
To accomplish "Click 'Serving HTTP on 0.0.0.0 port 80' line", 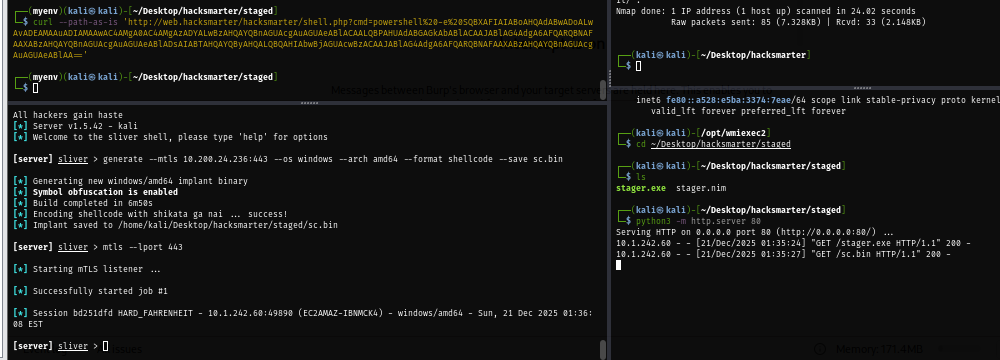I will 755,232.
